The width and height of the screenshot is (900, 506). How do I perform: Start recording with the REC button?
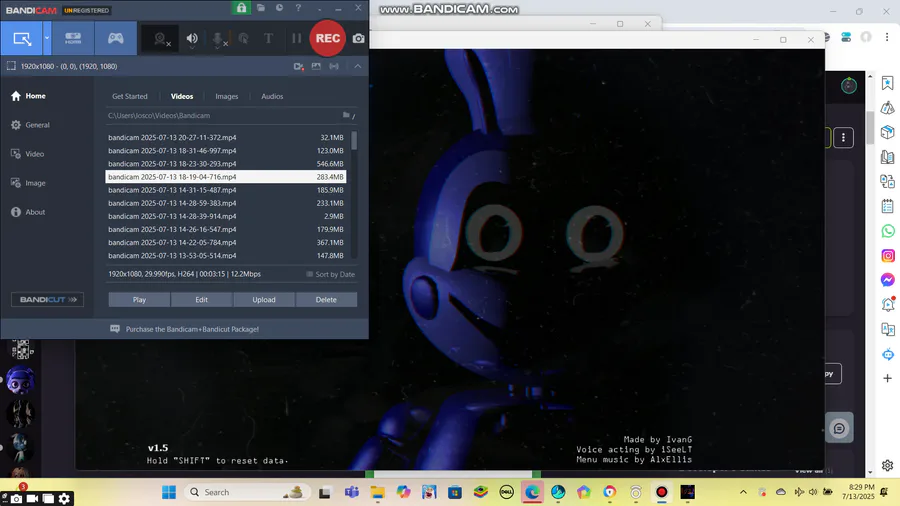click(328, 38)
